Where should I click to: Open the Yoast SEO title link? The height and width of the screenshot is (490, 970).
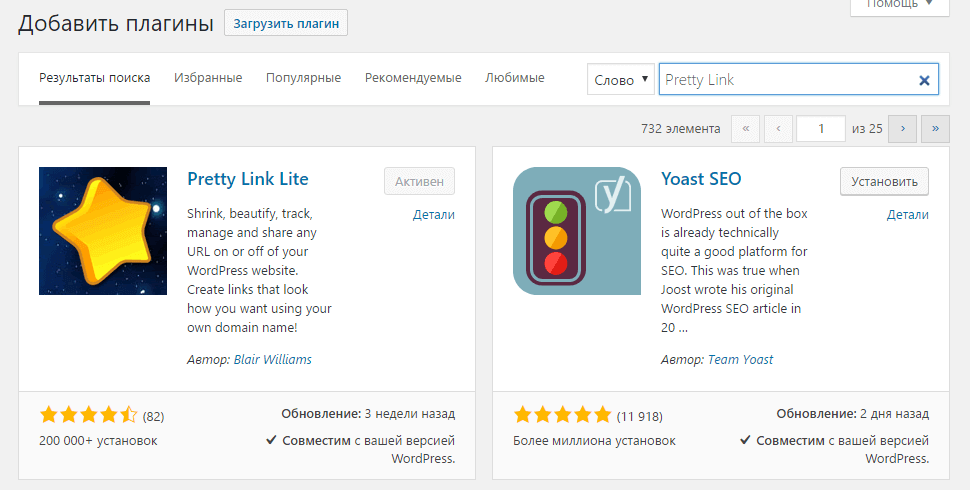[x=701, y=179]
